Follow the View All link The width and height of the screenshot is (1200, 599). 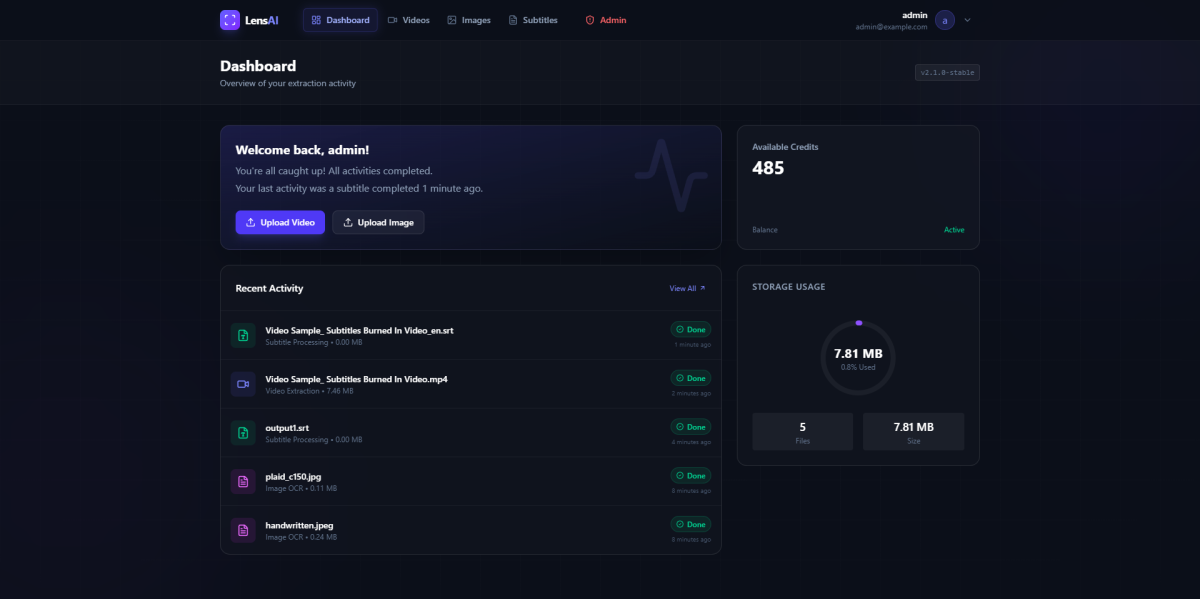point(687,288)
